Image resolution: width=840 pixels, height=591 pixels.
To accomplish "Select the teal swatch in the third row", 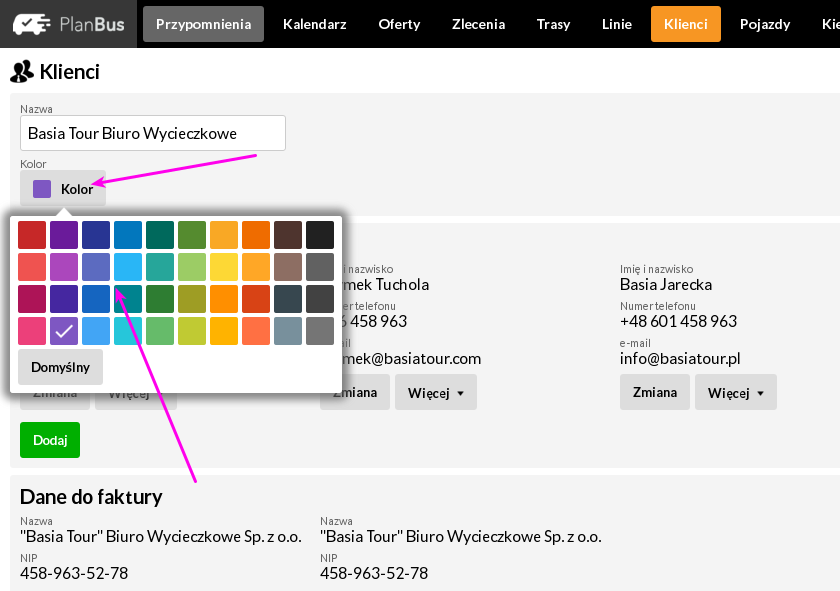I will [x=128, y=299].
